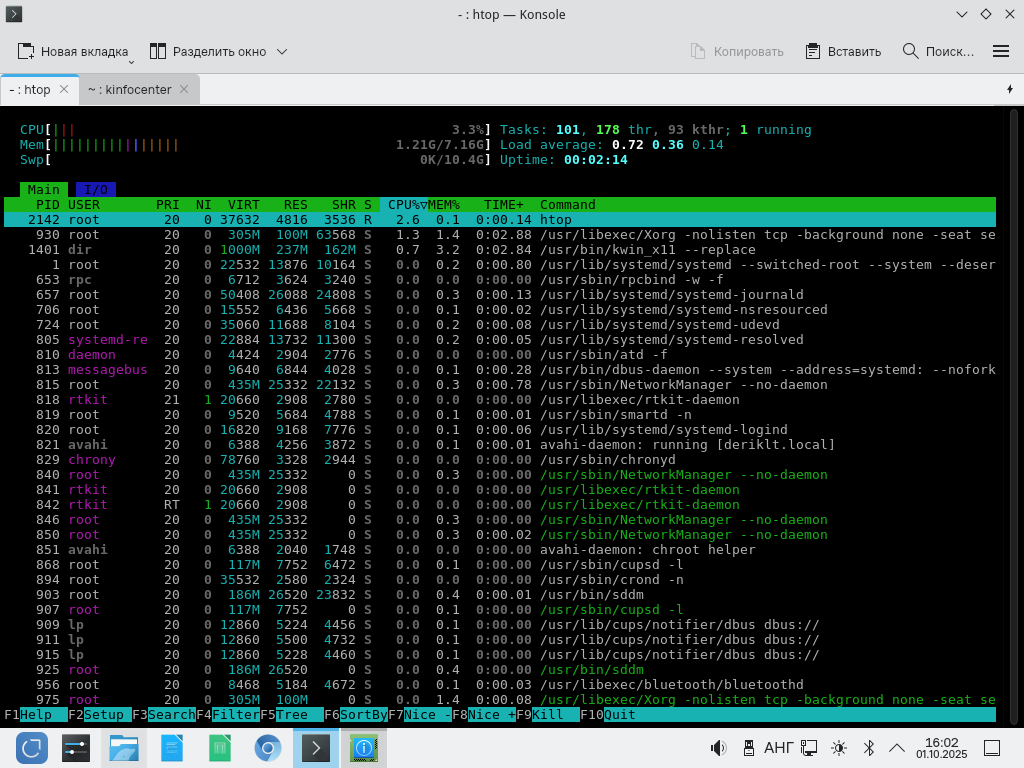Select the kwin_x11 process row
This screenshot has width=1024, height=768.
[x=500, y=250]
